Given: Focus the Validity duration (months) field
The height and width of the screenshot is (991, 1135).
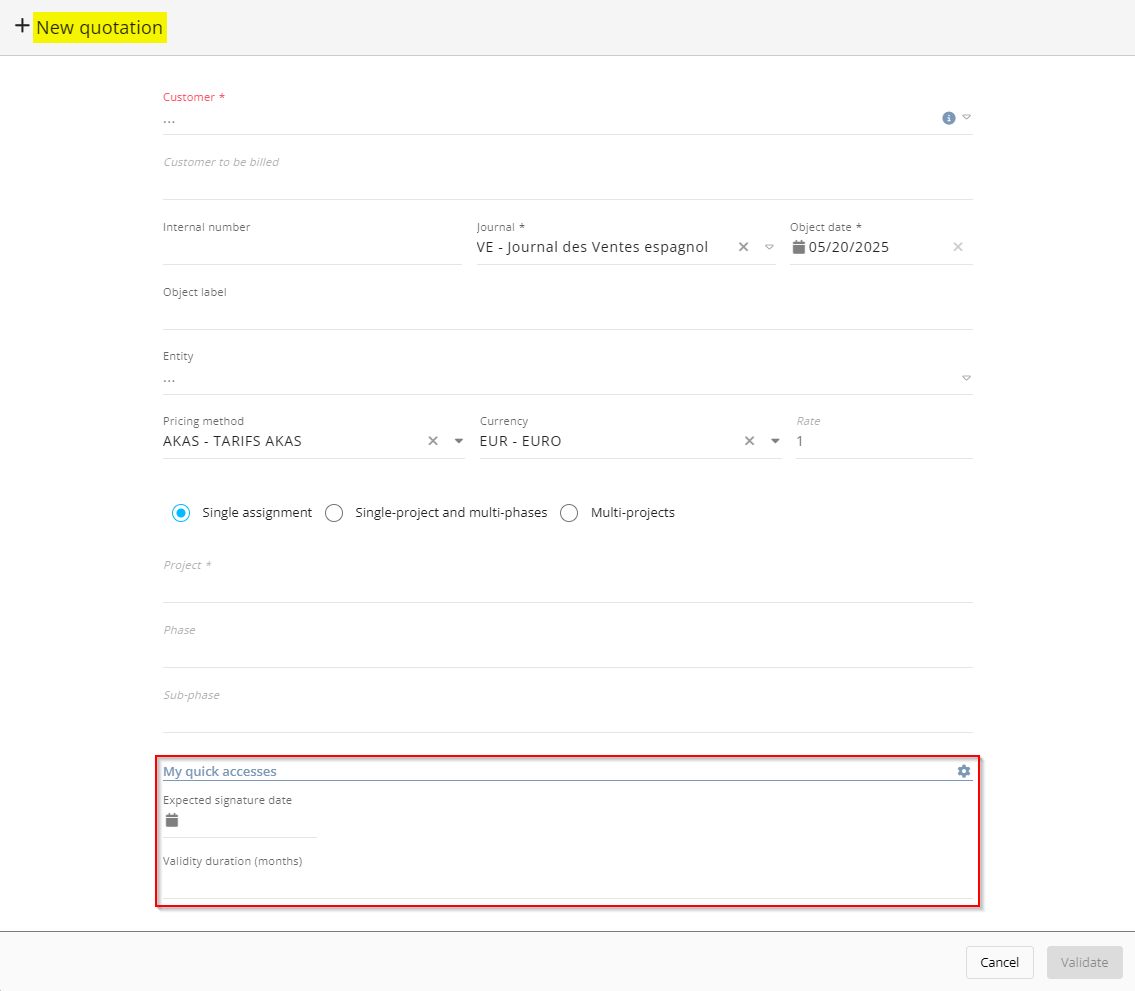Looking at the screenshot, I should 565,884.
